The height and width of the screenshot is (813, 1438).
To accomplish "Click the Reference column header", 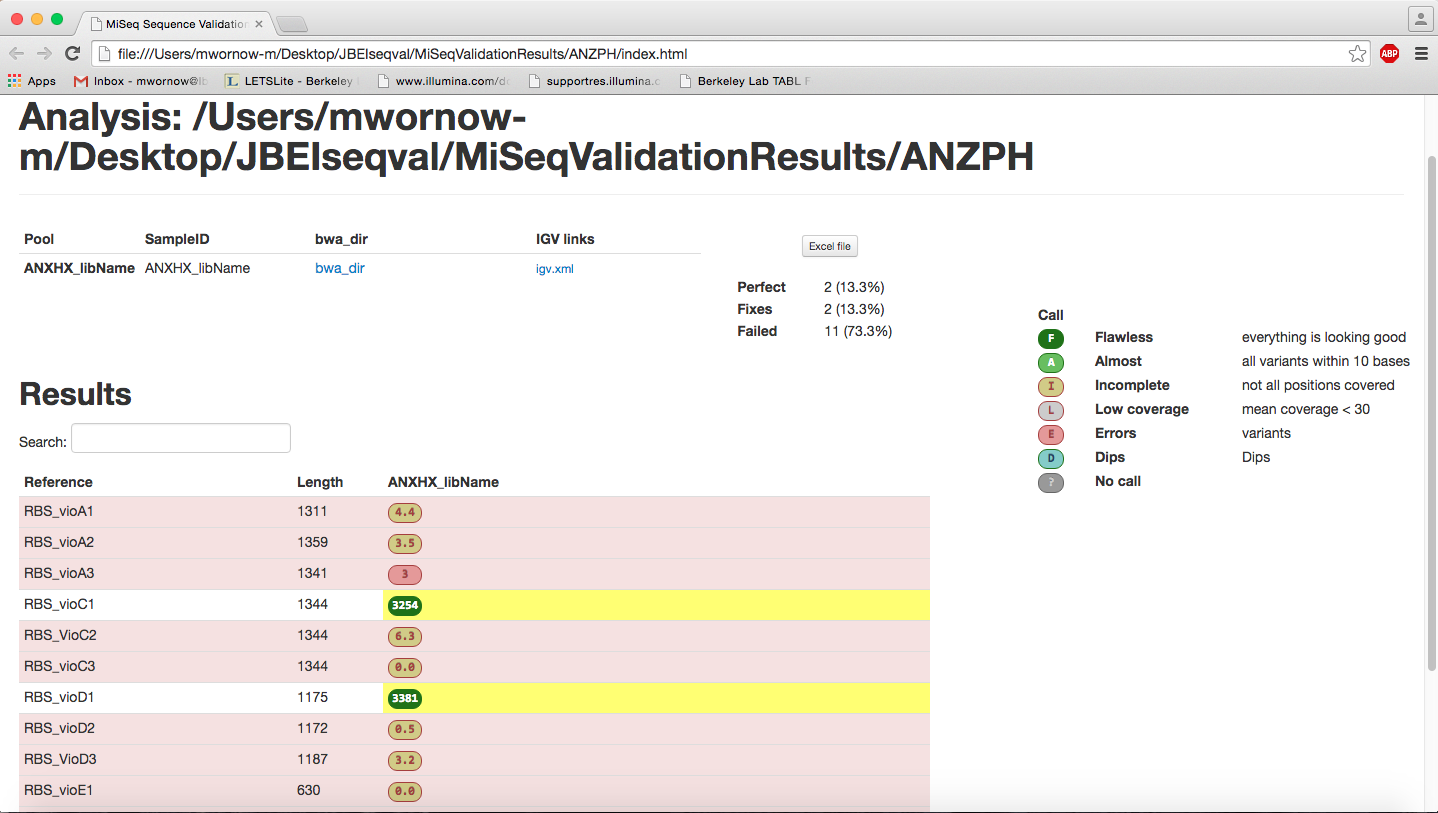I will pos(58,482).
